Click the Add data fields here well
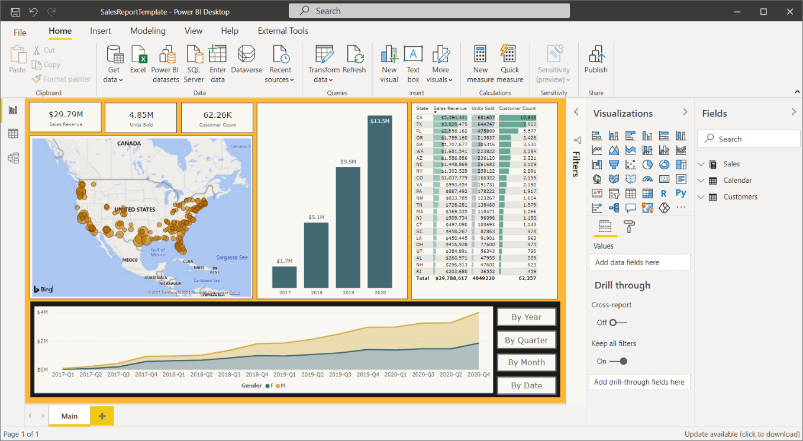803x441 pixels. pyautogui.click(x=639, y=262)
